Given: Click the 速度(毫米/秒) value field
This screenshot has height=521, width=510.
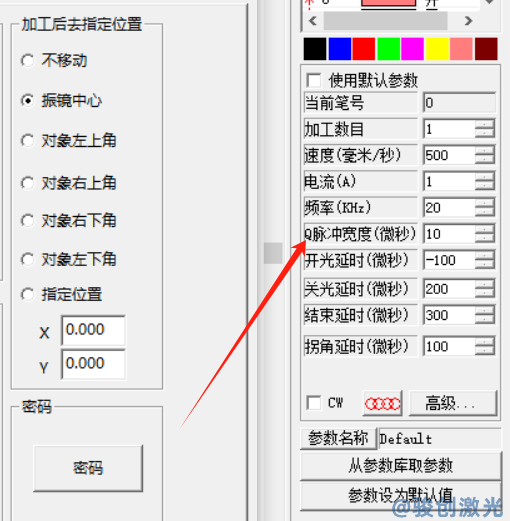Looking at the screenshot, I should pos(449,155).
